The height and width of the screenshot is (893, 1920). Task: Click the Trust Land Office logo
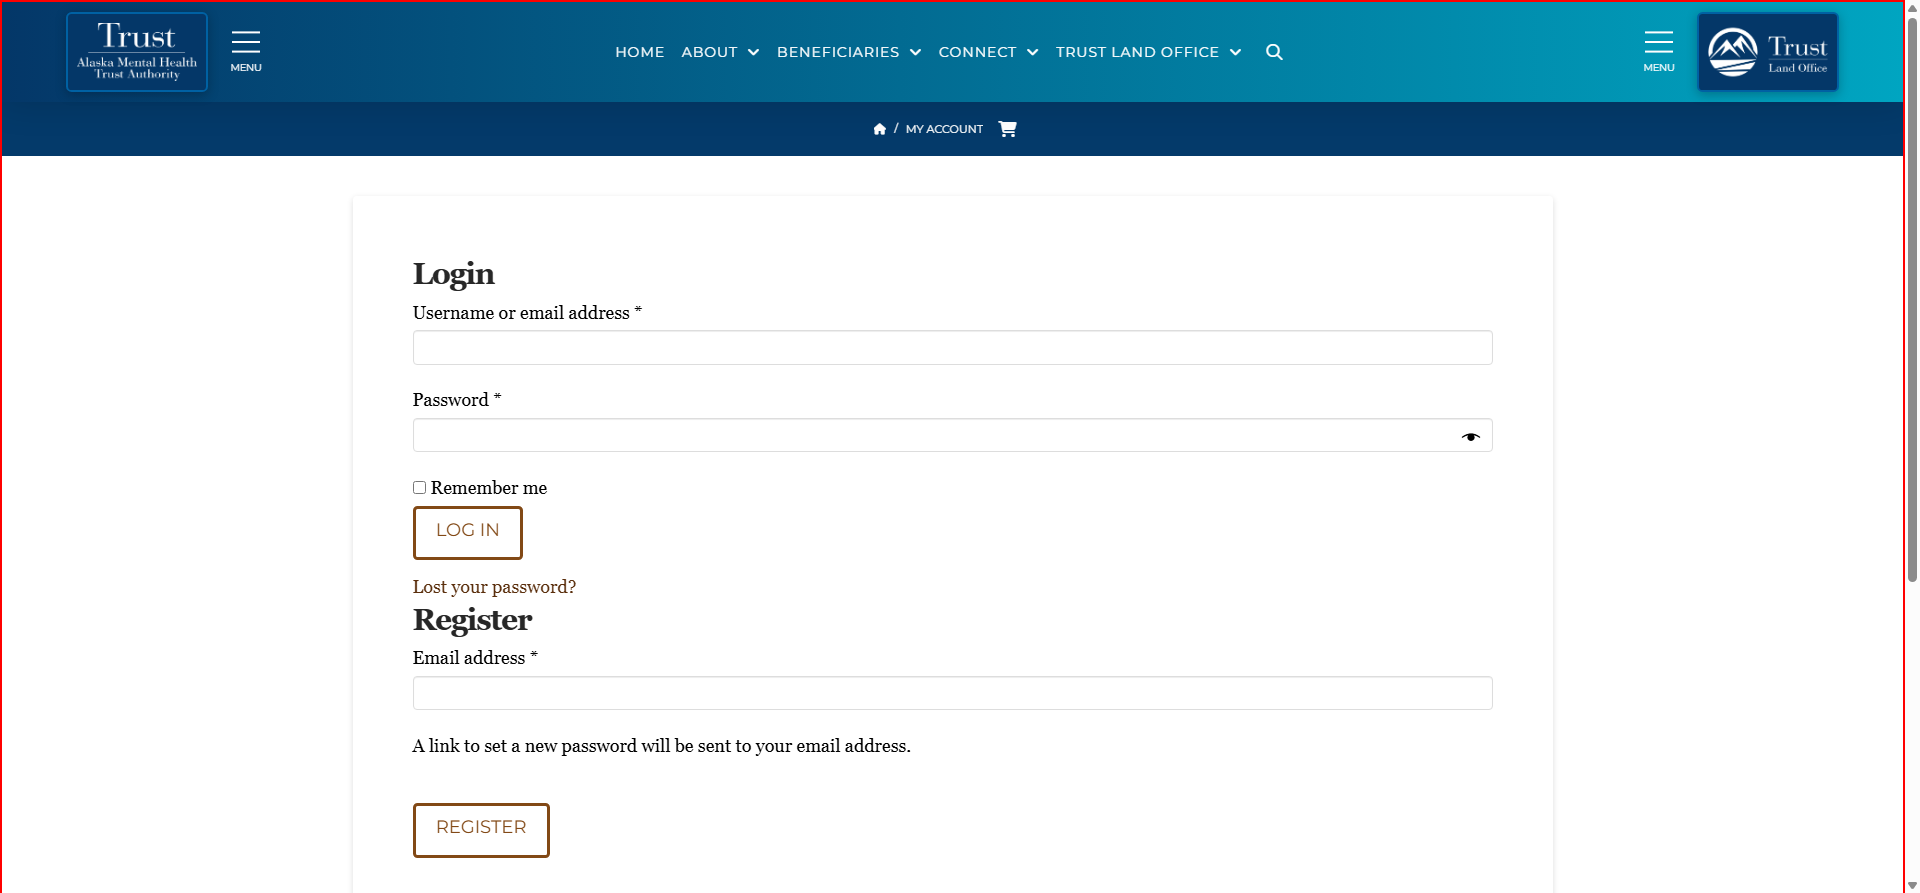pos(1767,52)
